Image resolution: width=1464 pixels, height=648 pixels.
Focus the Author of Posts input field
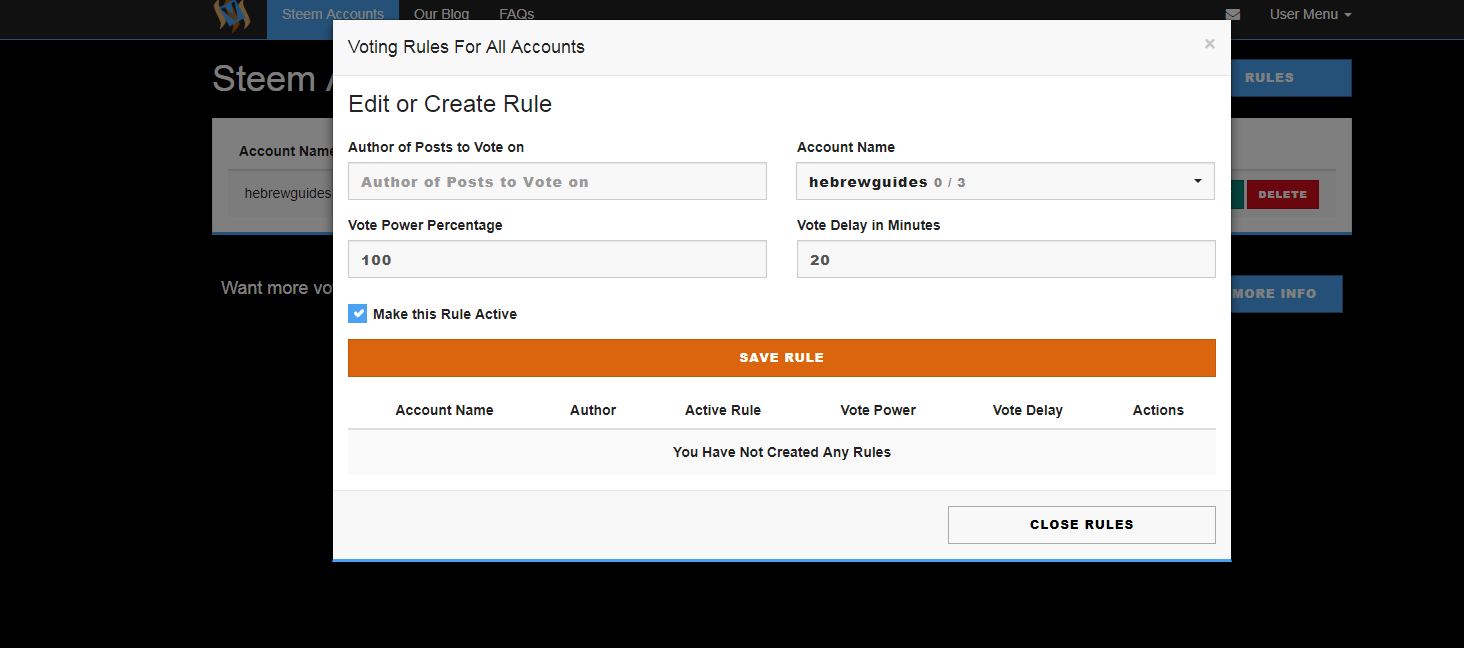pyautogui.click(x=557, y=182)
